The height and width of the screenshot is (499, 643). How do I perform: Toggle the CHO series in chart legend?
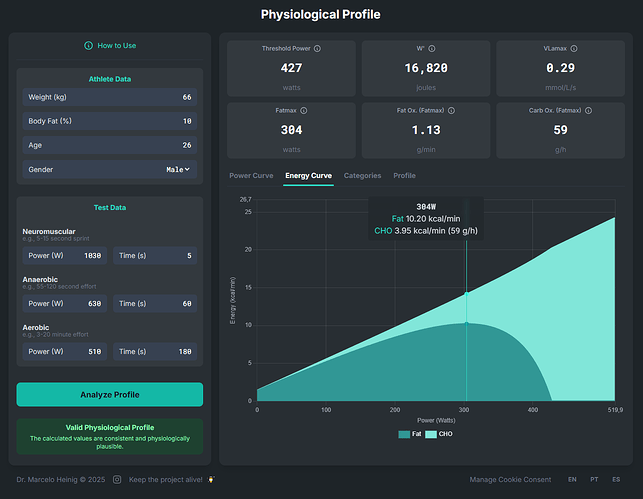(x=438, y=434)
